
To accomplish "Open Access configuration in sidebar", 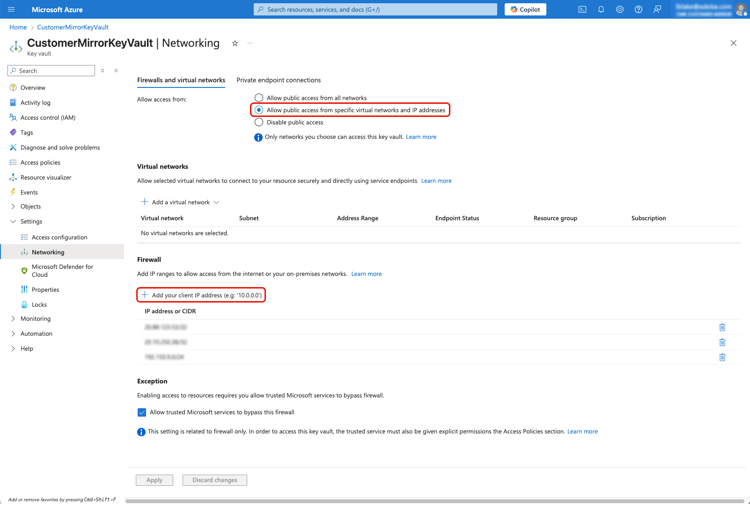I will 59,237.
